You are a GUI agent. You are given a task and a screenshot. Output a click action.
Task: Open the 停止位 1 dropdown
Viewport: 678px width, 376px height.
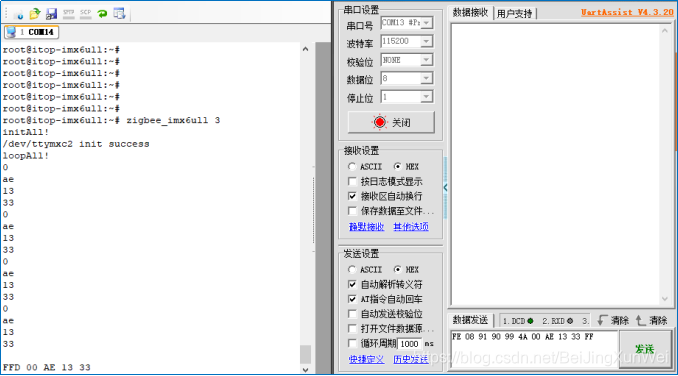pos(427,97)
